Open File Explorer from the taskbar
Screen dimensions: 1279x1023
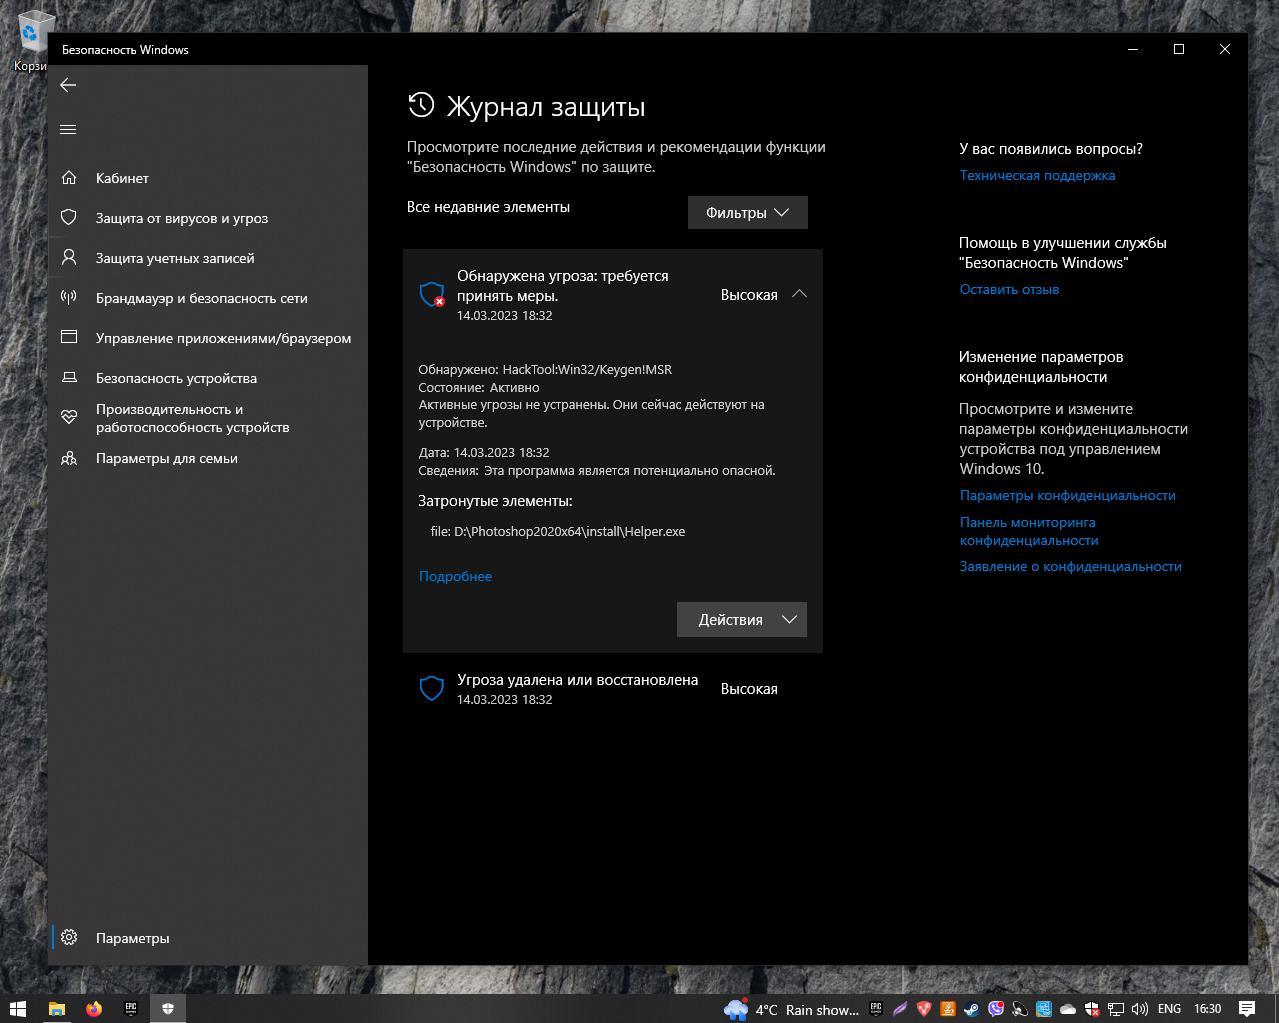[56, 1008]
